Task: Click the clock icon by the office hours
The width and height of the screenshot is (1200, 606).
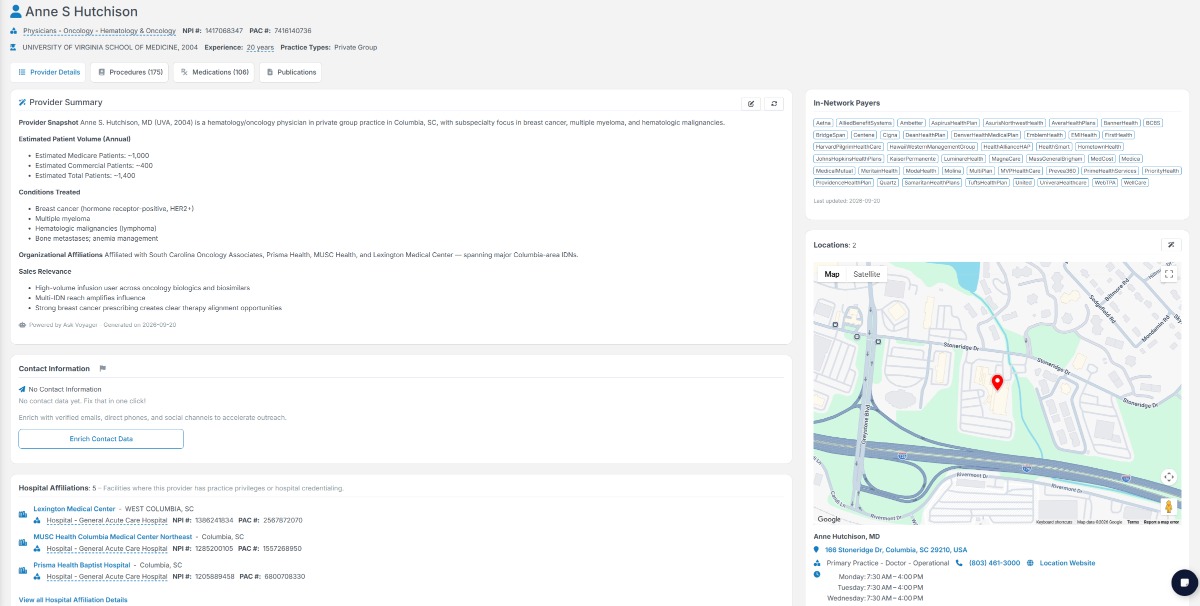Action: (817, 574)
